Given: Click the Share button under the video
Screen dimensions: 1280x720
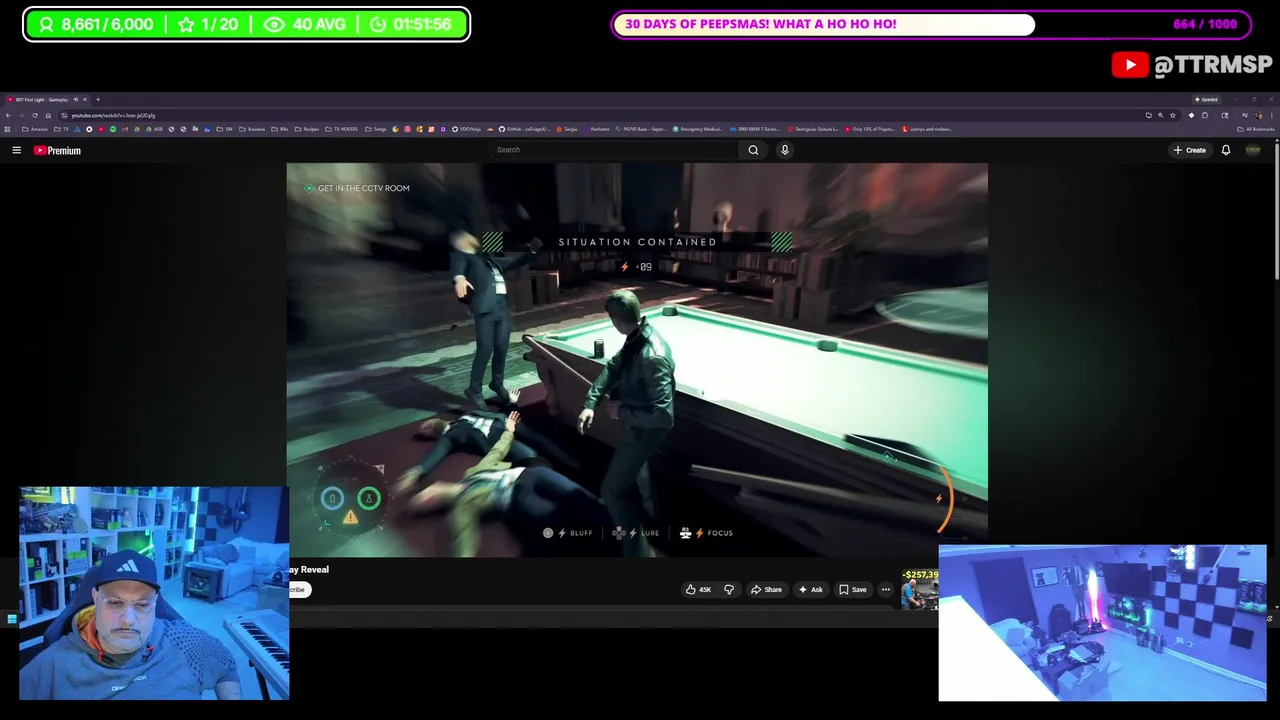Looking at the screenshot, I should point(766,590).
